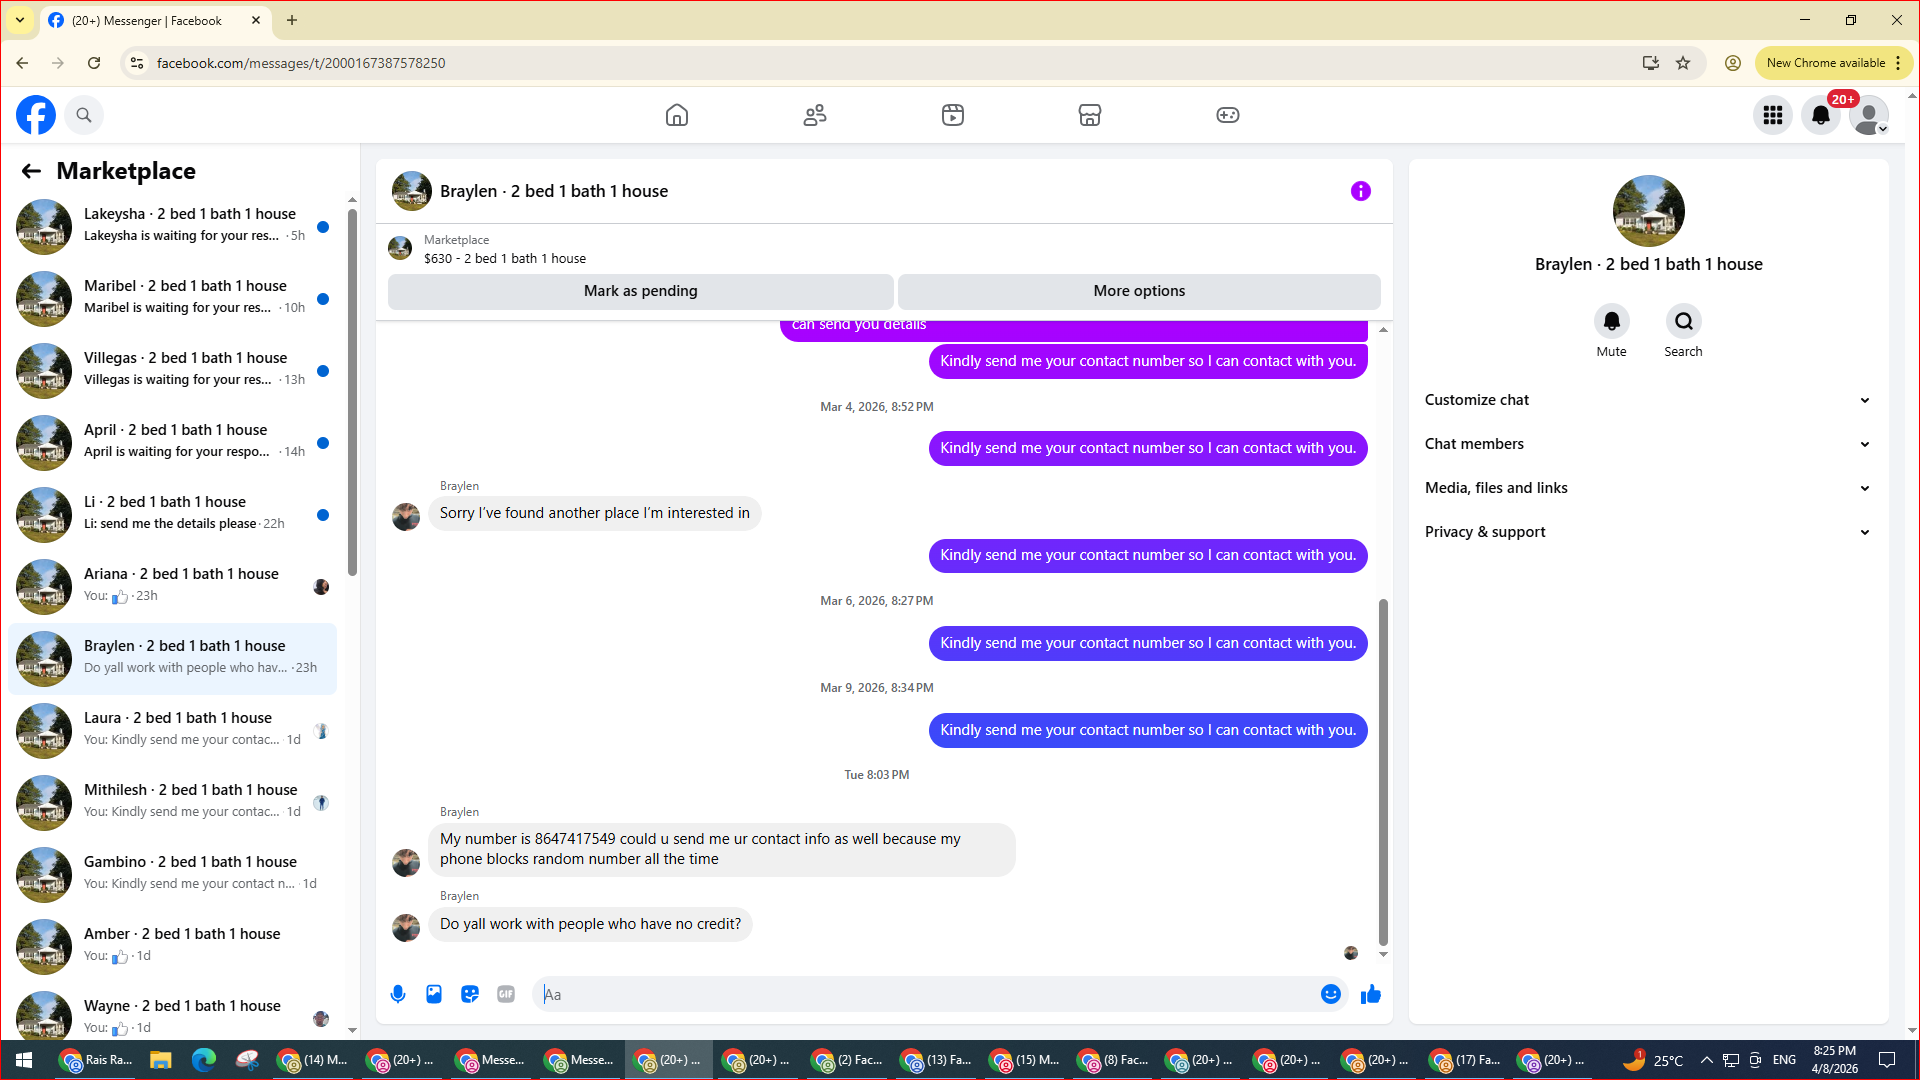Go to the Marketplace tab in top navigation
This screenshot has width=1920, height=1080.
click(1090, 115)
